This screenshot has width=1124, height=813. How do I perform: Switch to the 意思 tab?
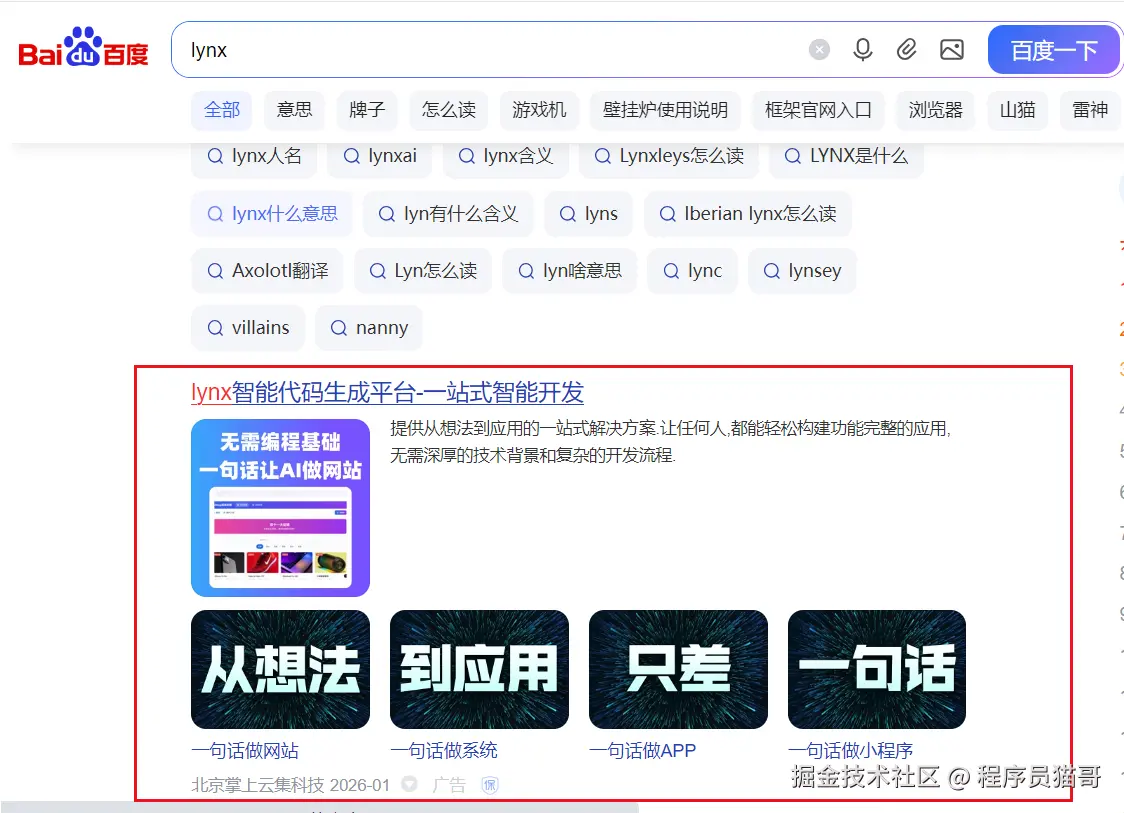(x=294, y=110)
